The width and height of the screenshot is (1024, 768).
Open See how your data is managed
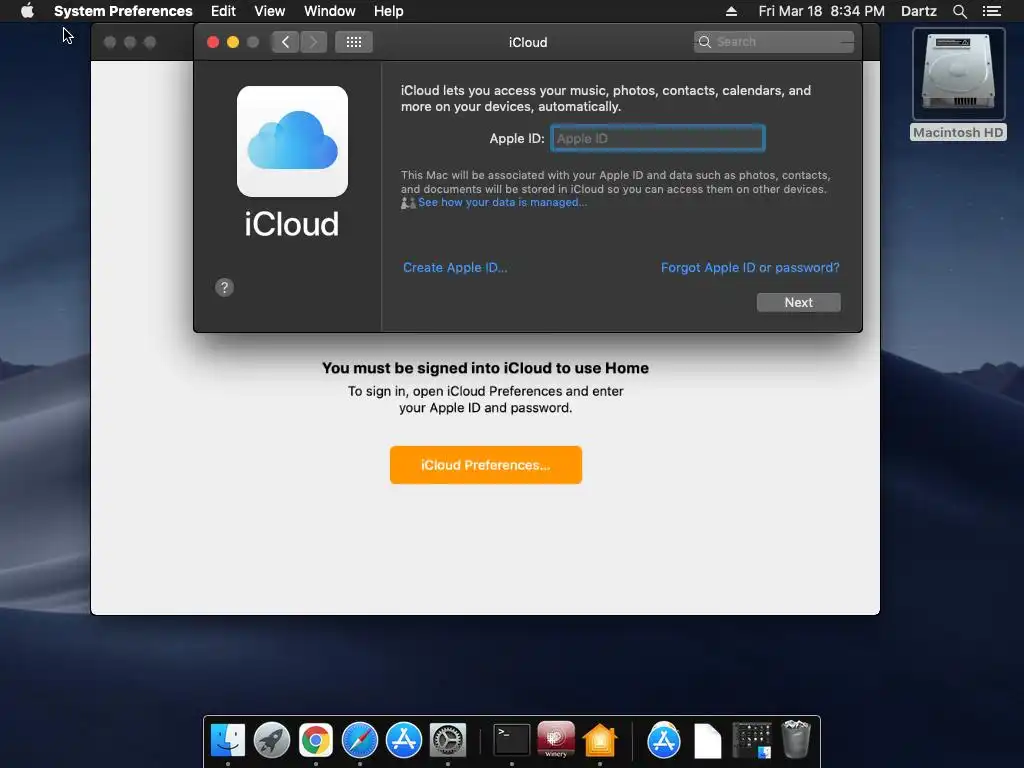tap(502, 202)
